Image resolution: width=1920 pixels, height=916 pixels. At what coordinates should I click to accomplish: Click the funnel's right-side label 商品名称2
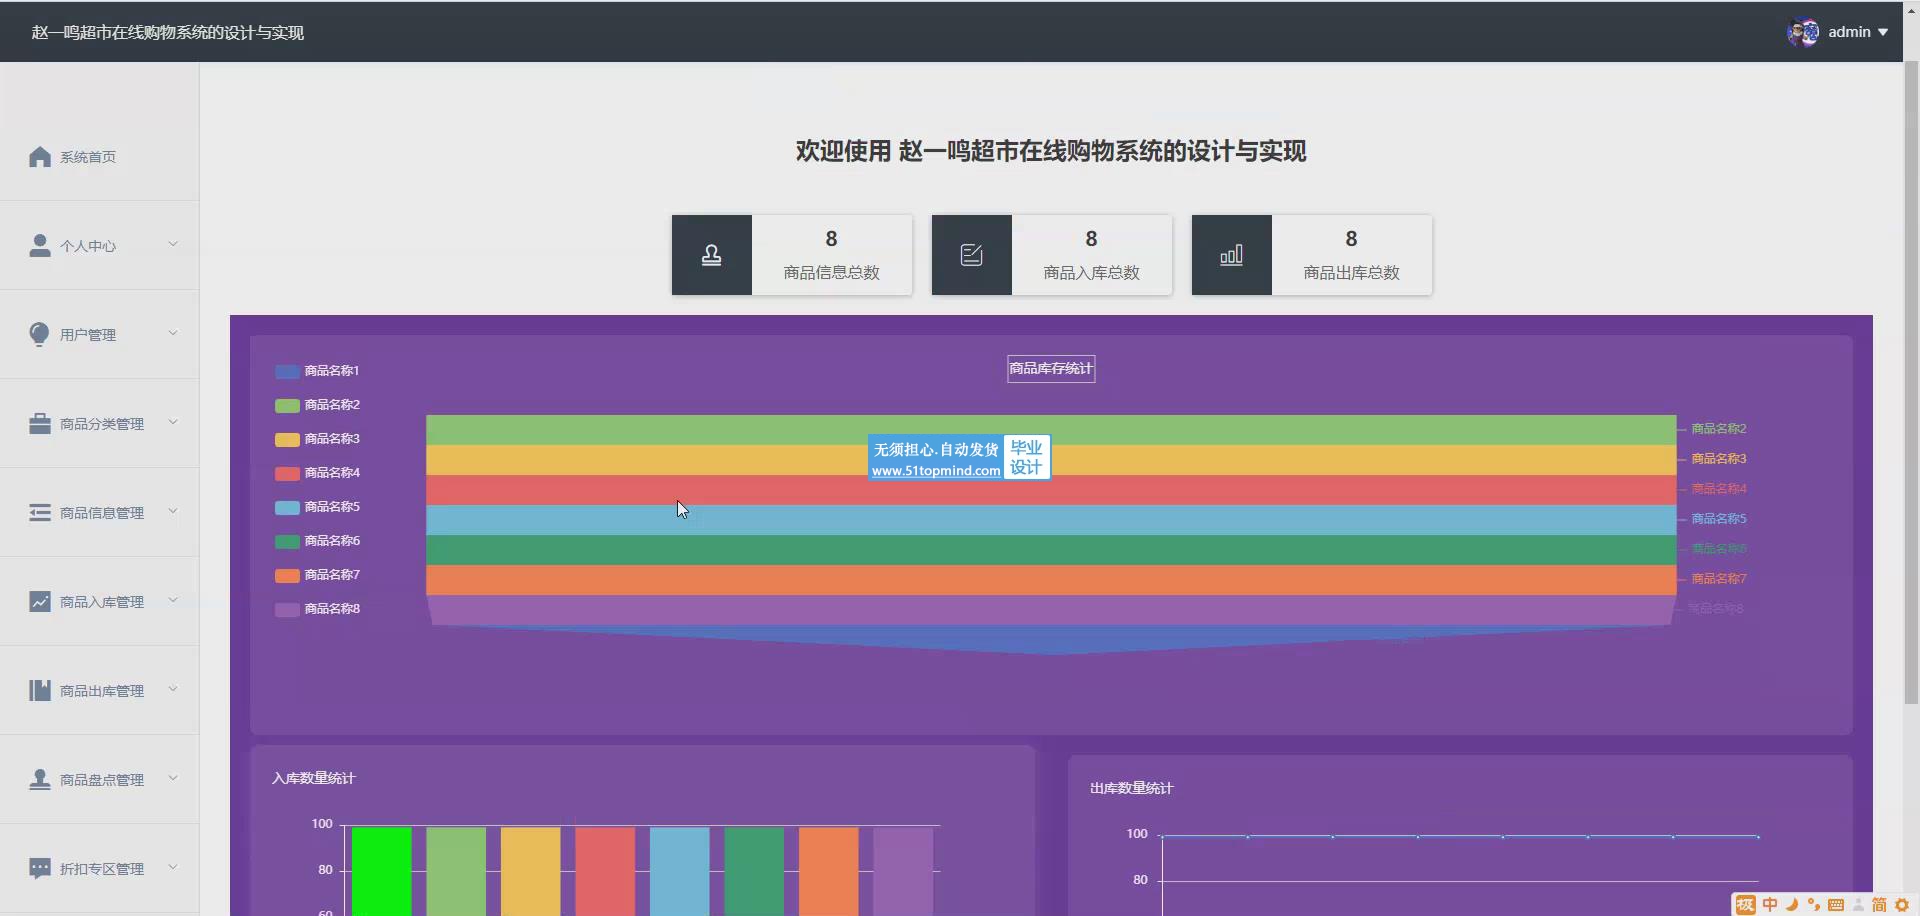pyautogui.click(x=1718, y=429)
